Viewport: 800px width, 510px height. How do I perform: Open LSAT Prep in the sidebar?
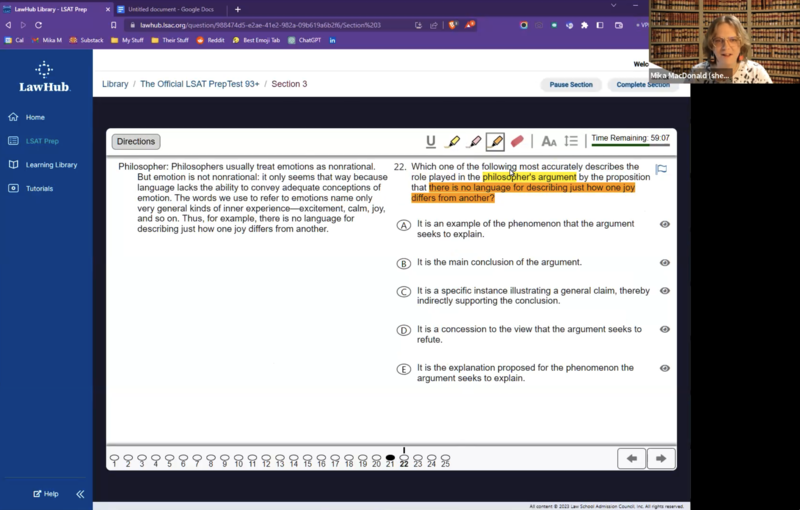coord(42,141)
